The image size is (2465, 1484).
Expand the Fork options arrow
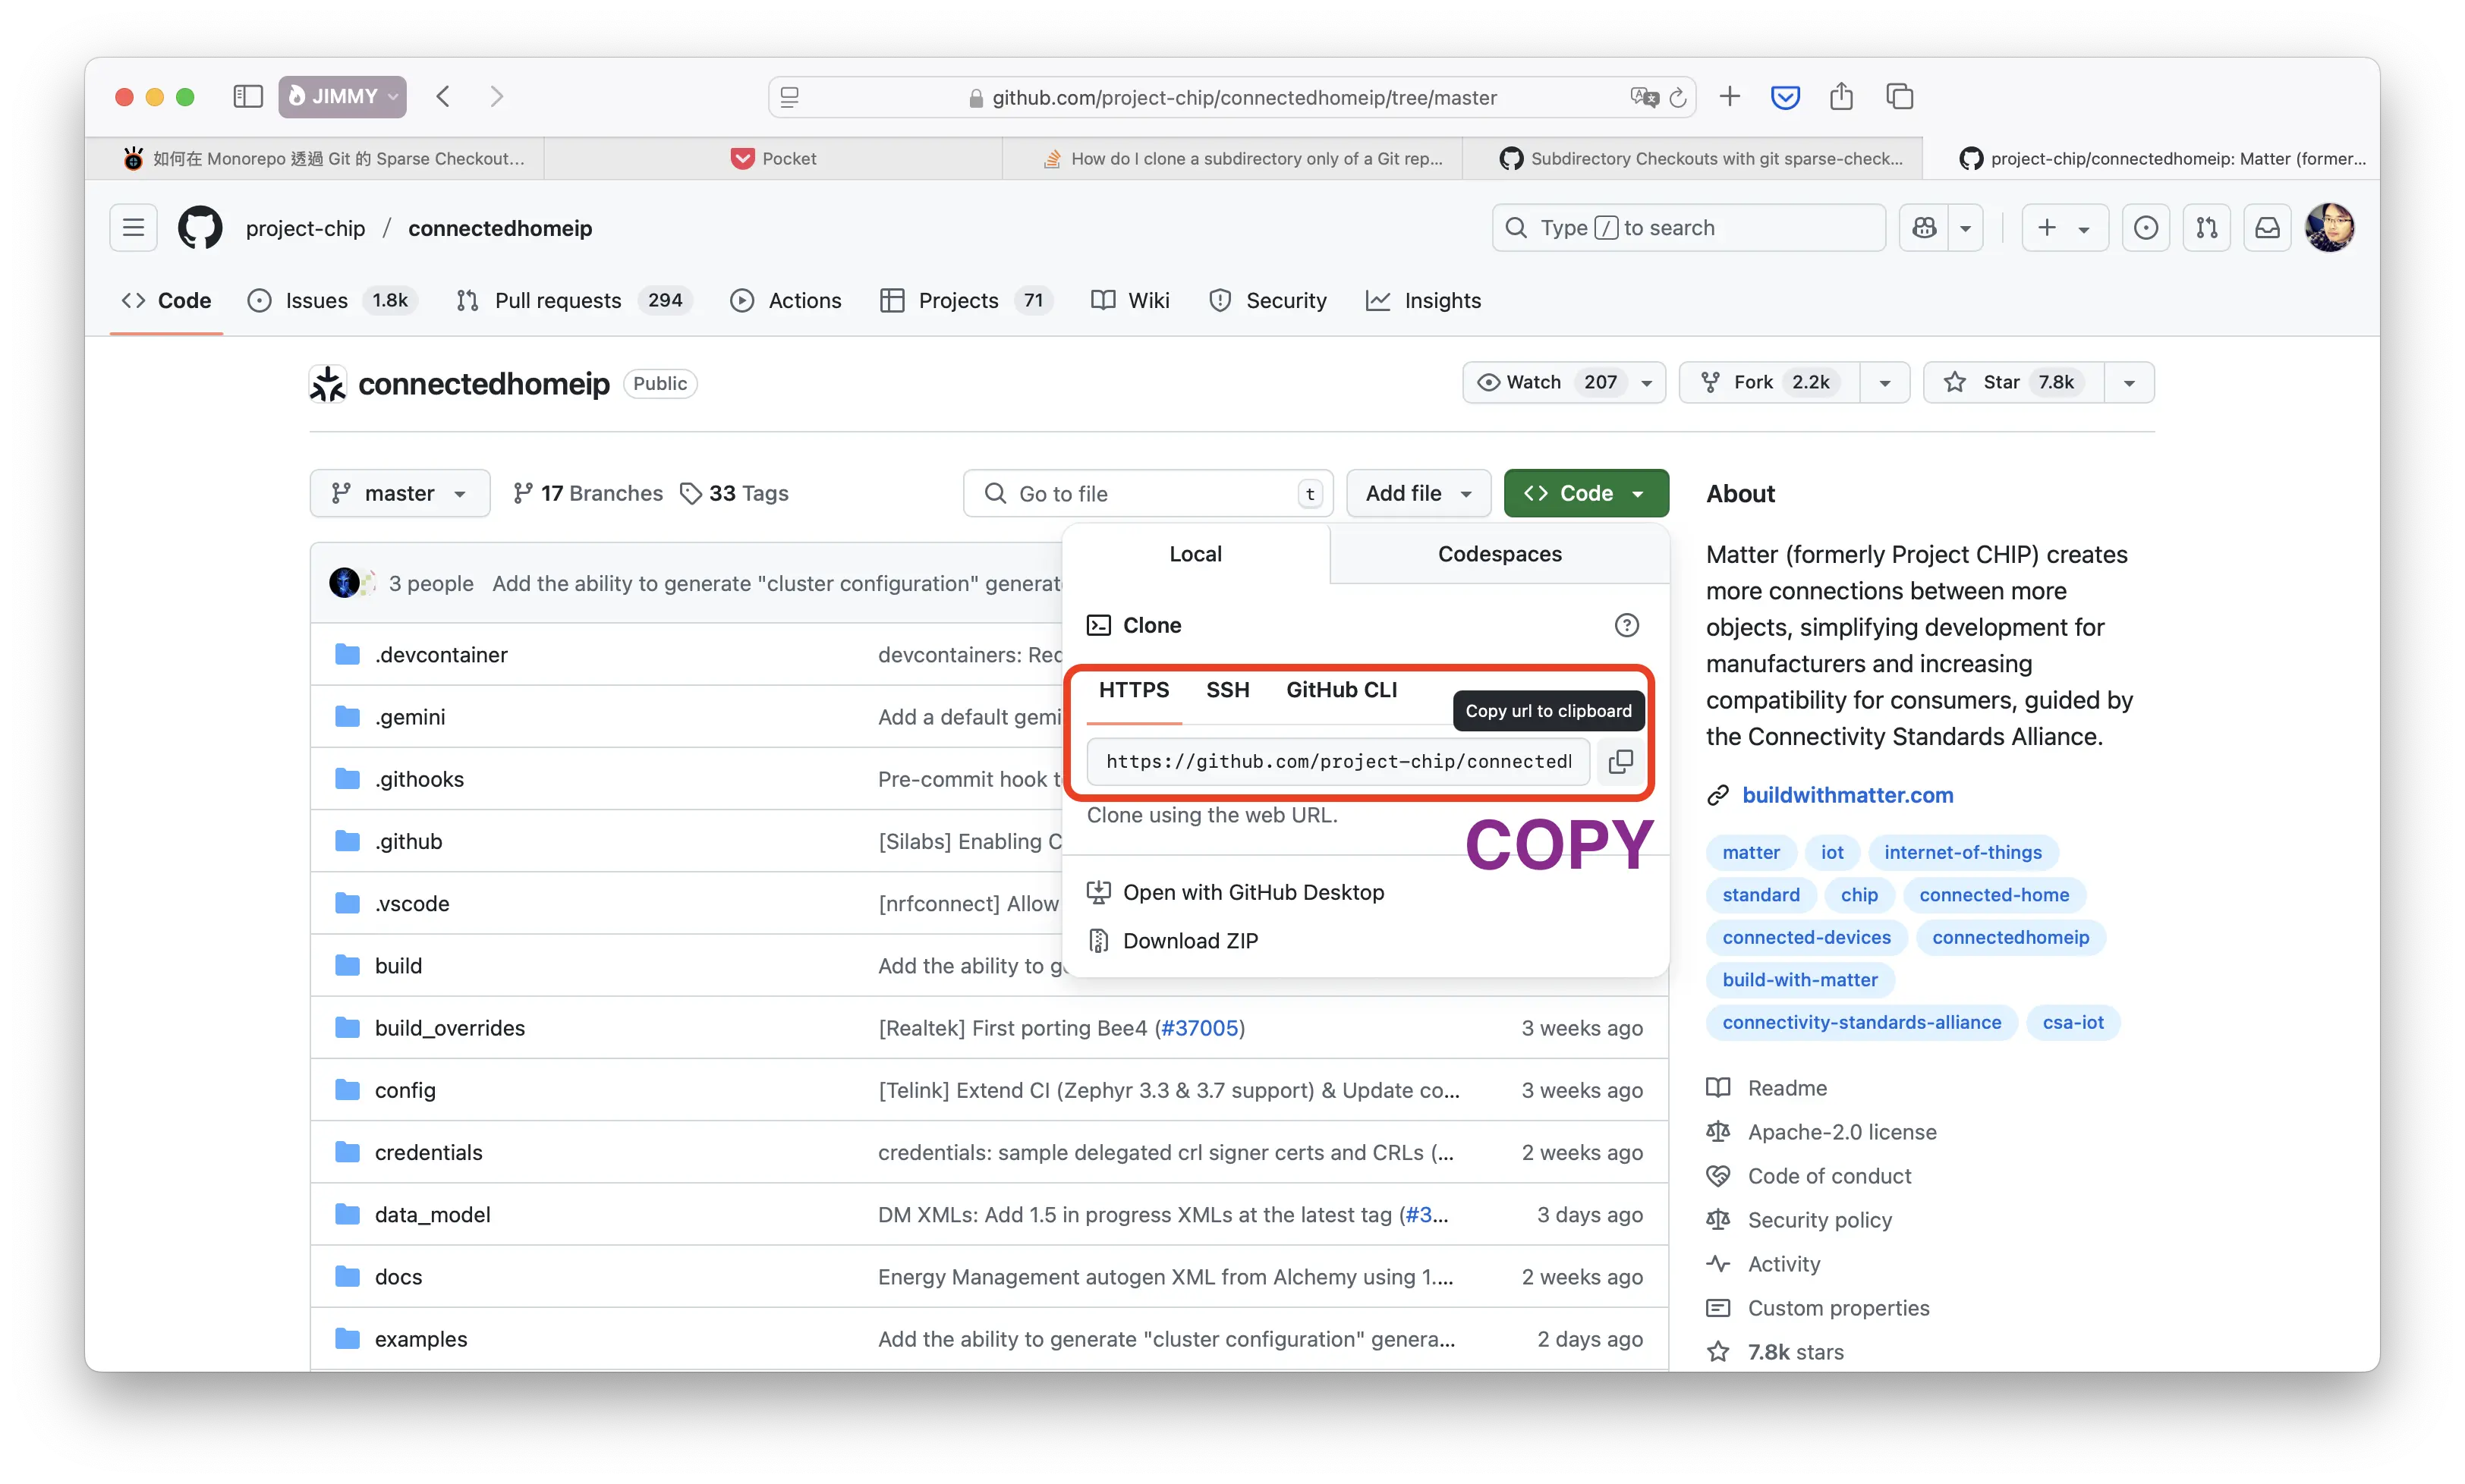(x=1884, y=382)
